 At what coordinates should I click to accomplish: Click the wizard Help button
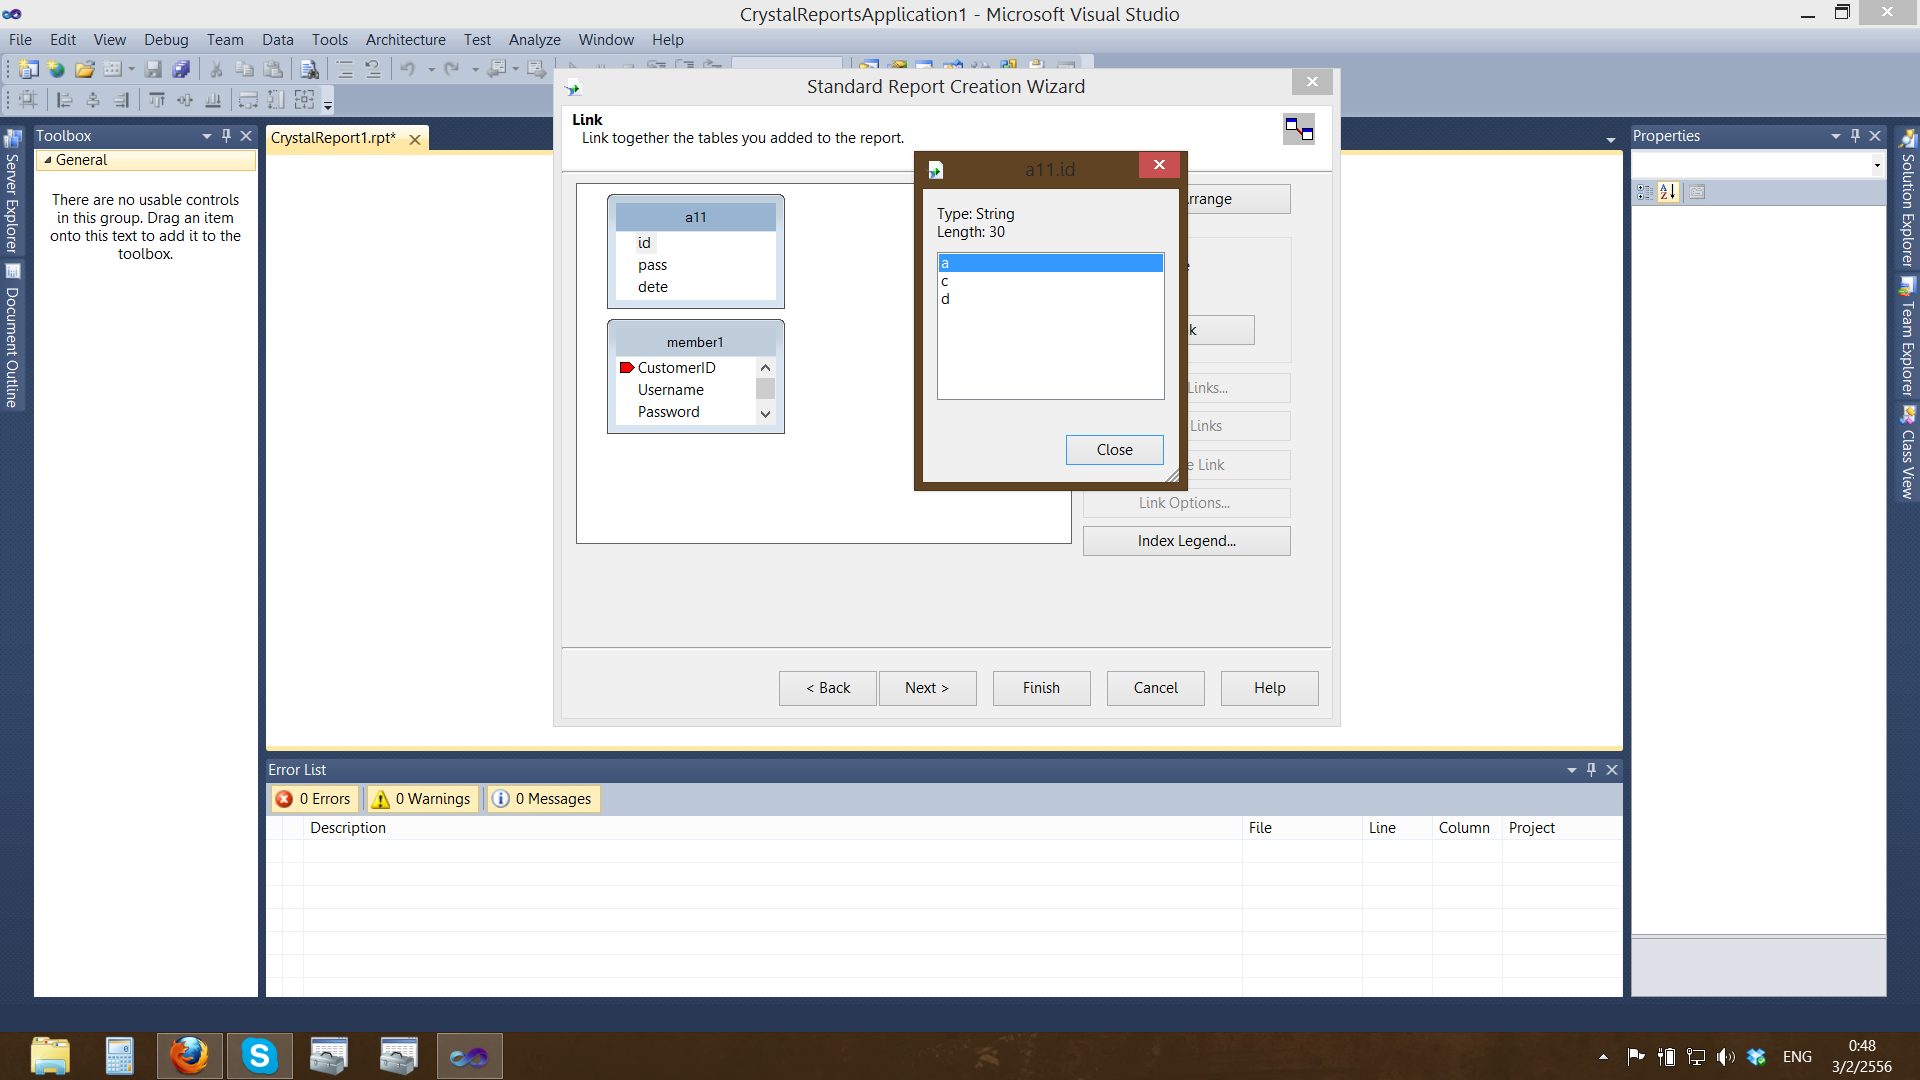click(1270, 688)
